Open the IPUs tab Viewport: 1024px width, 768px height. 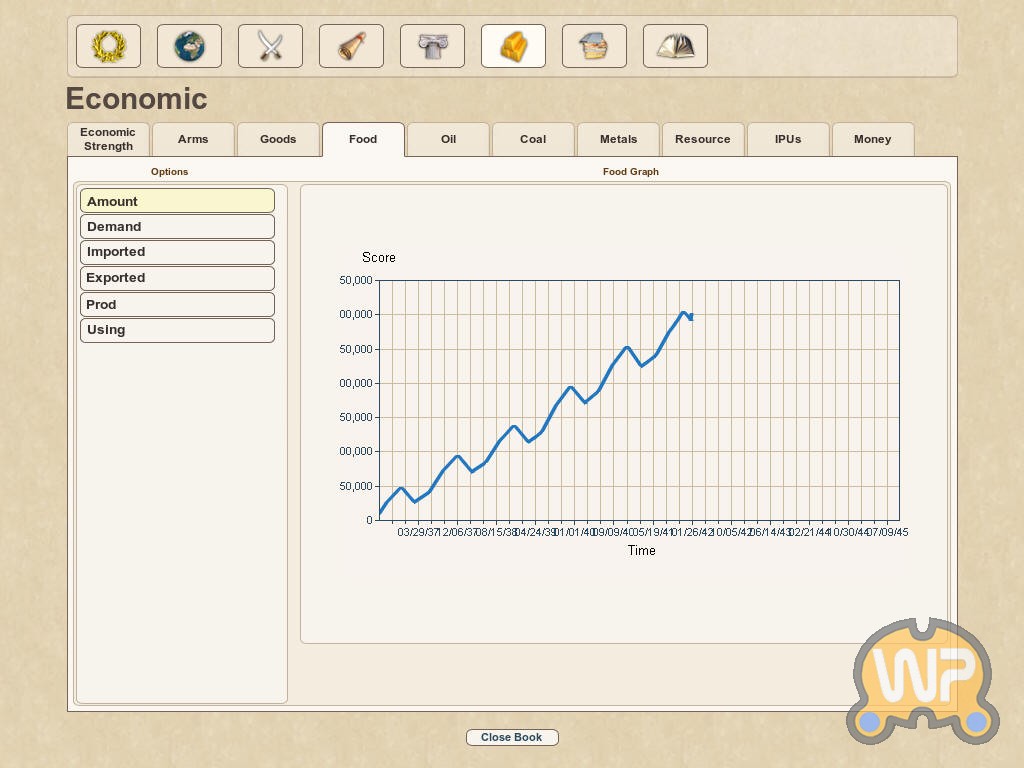tap(787, 139)
